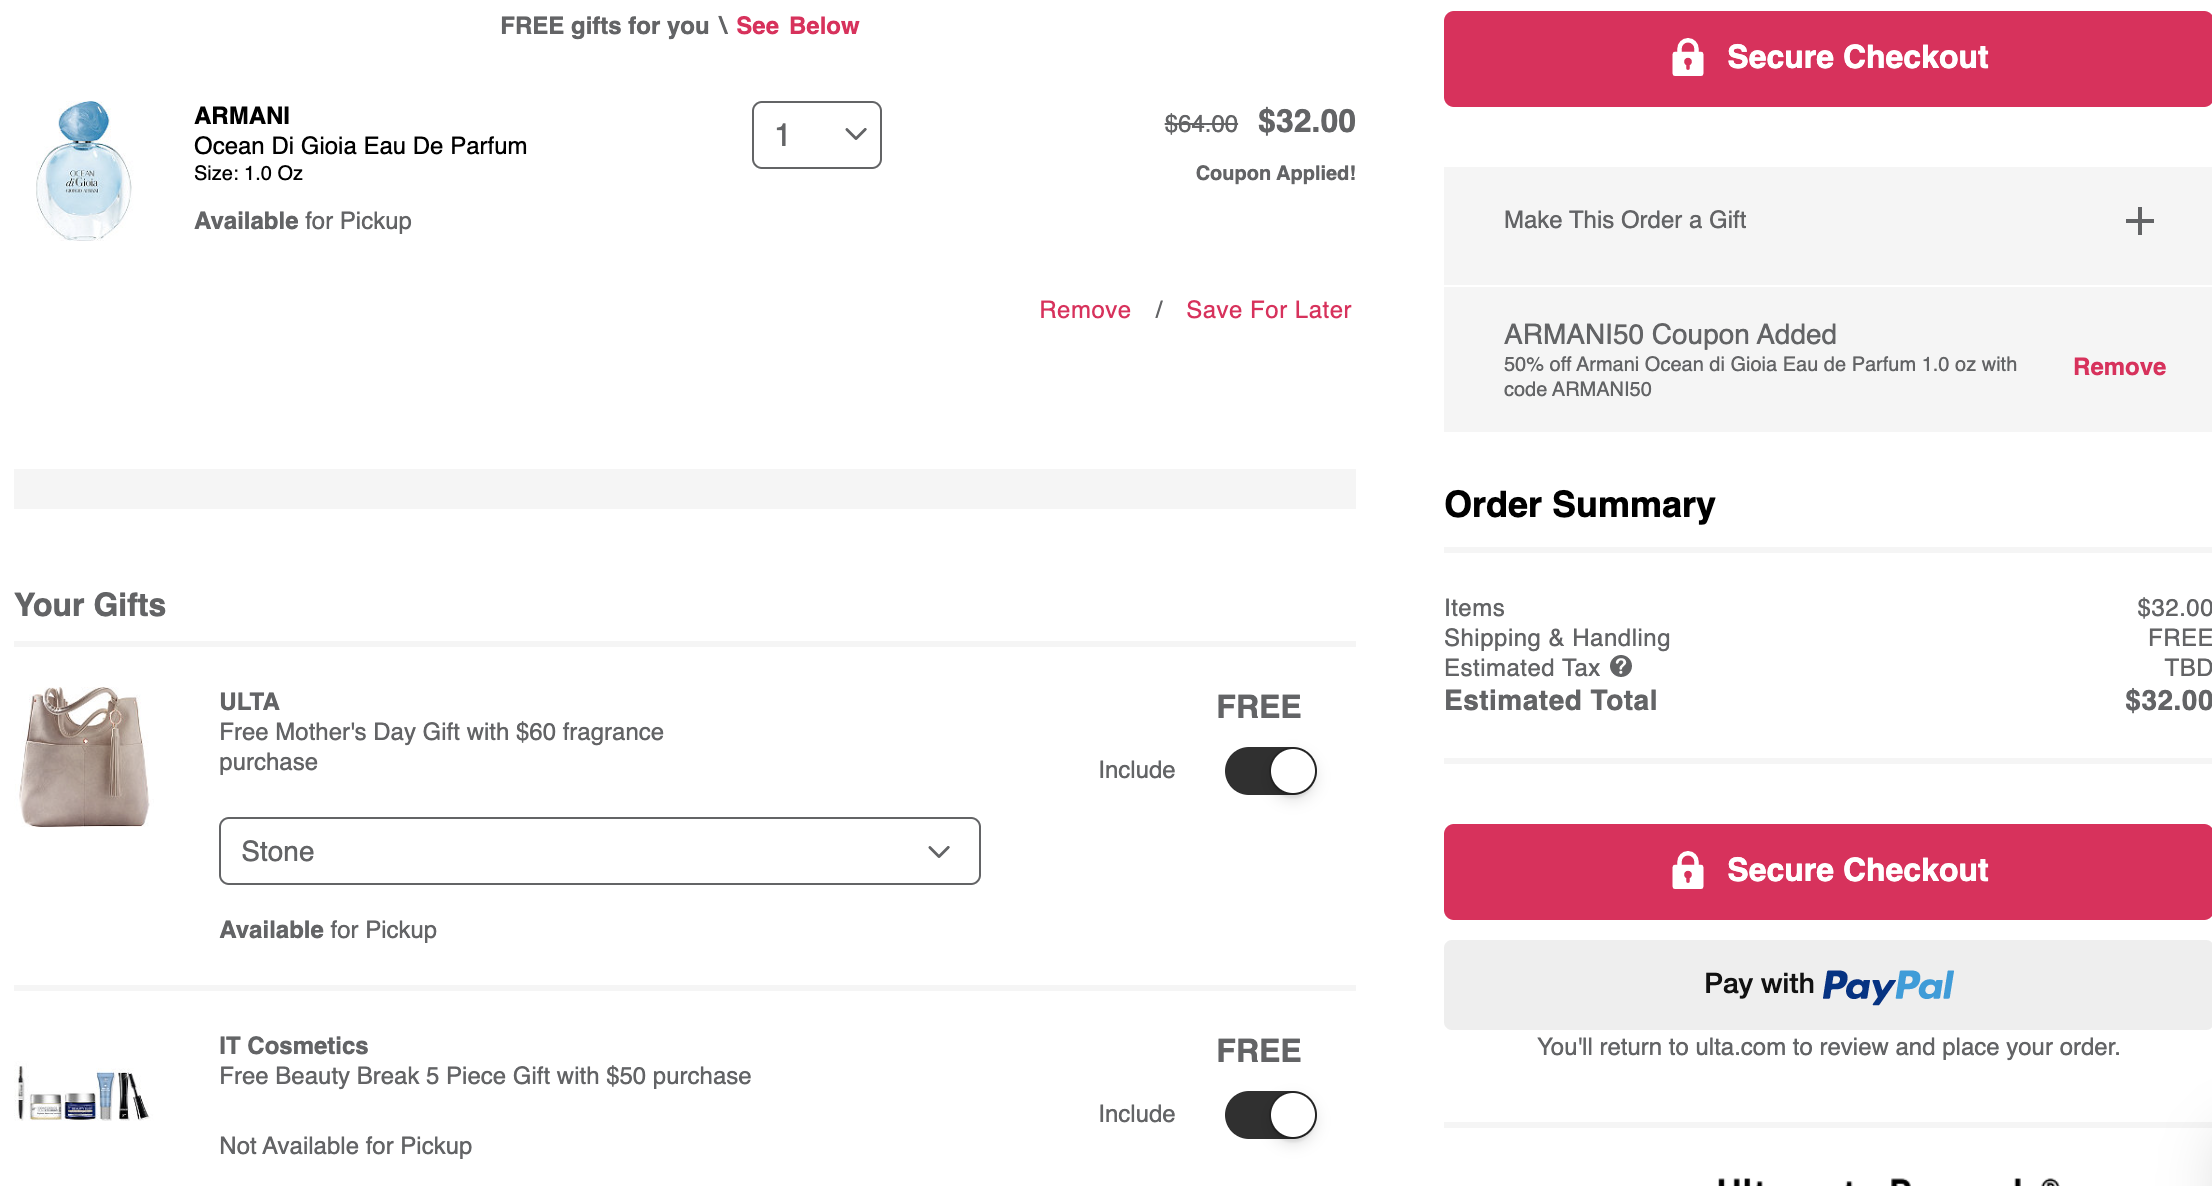Toggle Include for Ulta Mother's Day Gift

tap(1270, 771)
